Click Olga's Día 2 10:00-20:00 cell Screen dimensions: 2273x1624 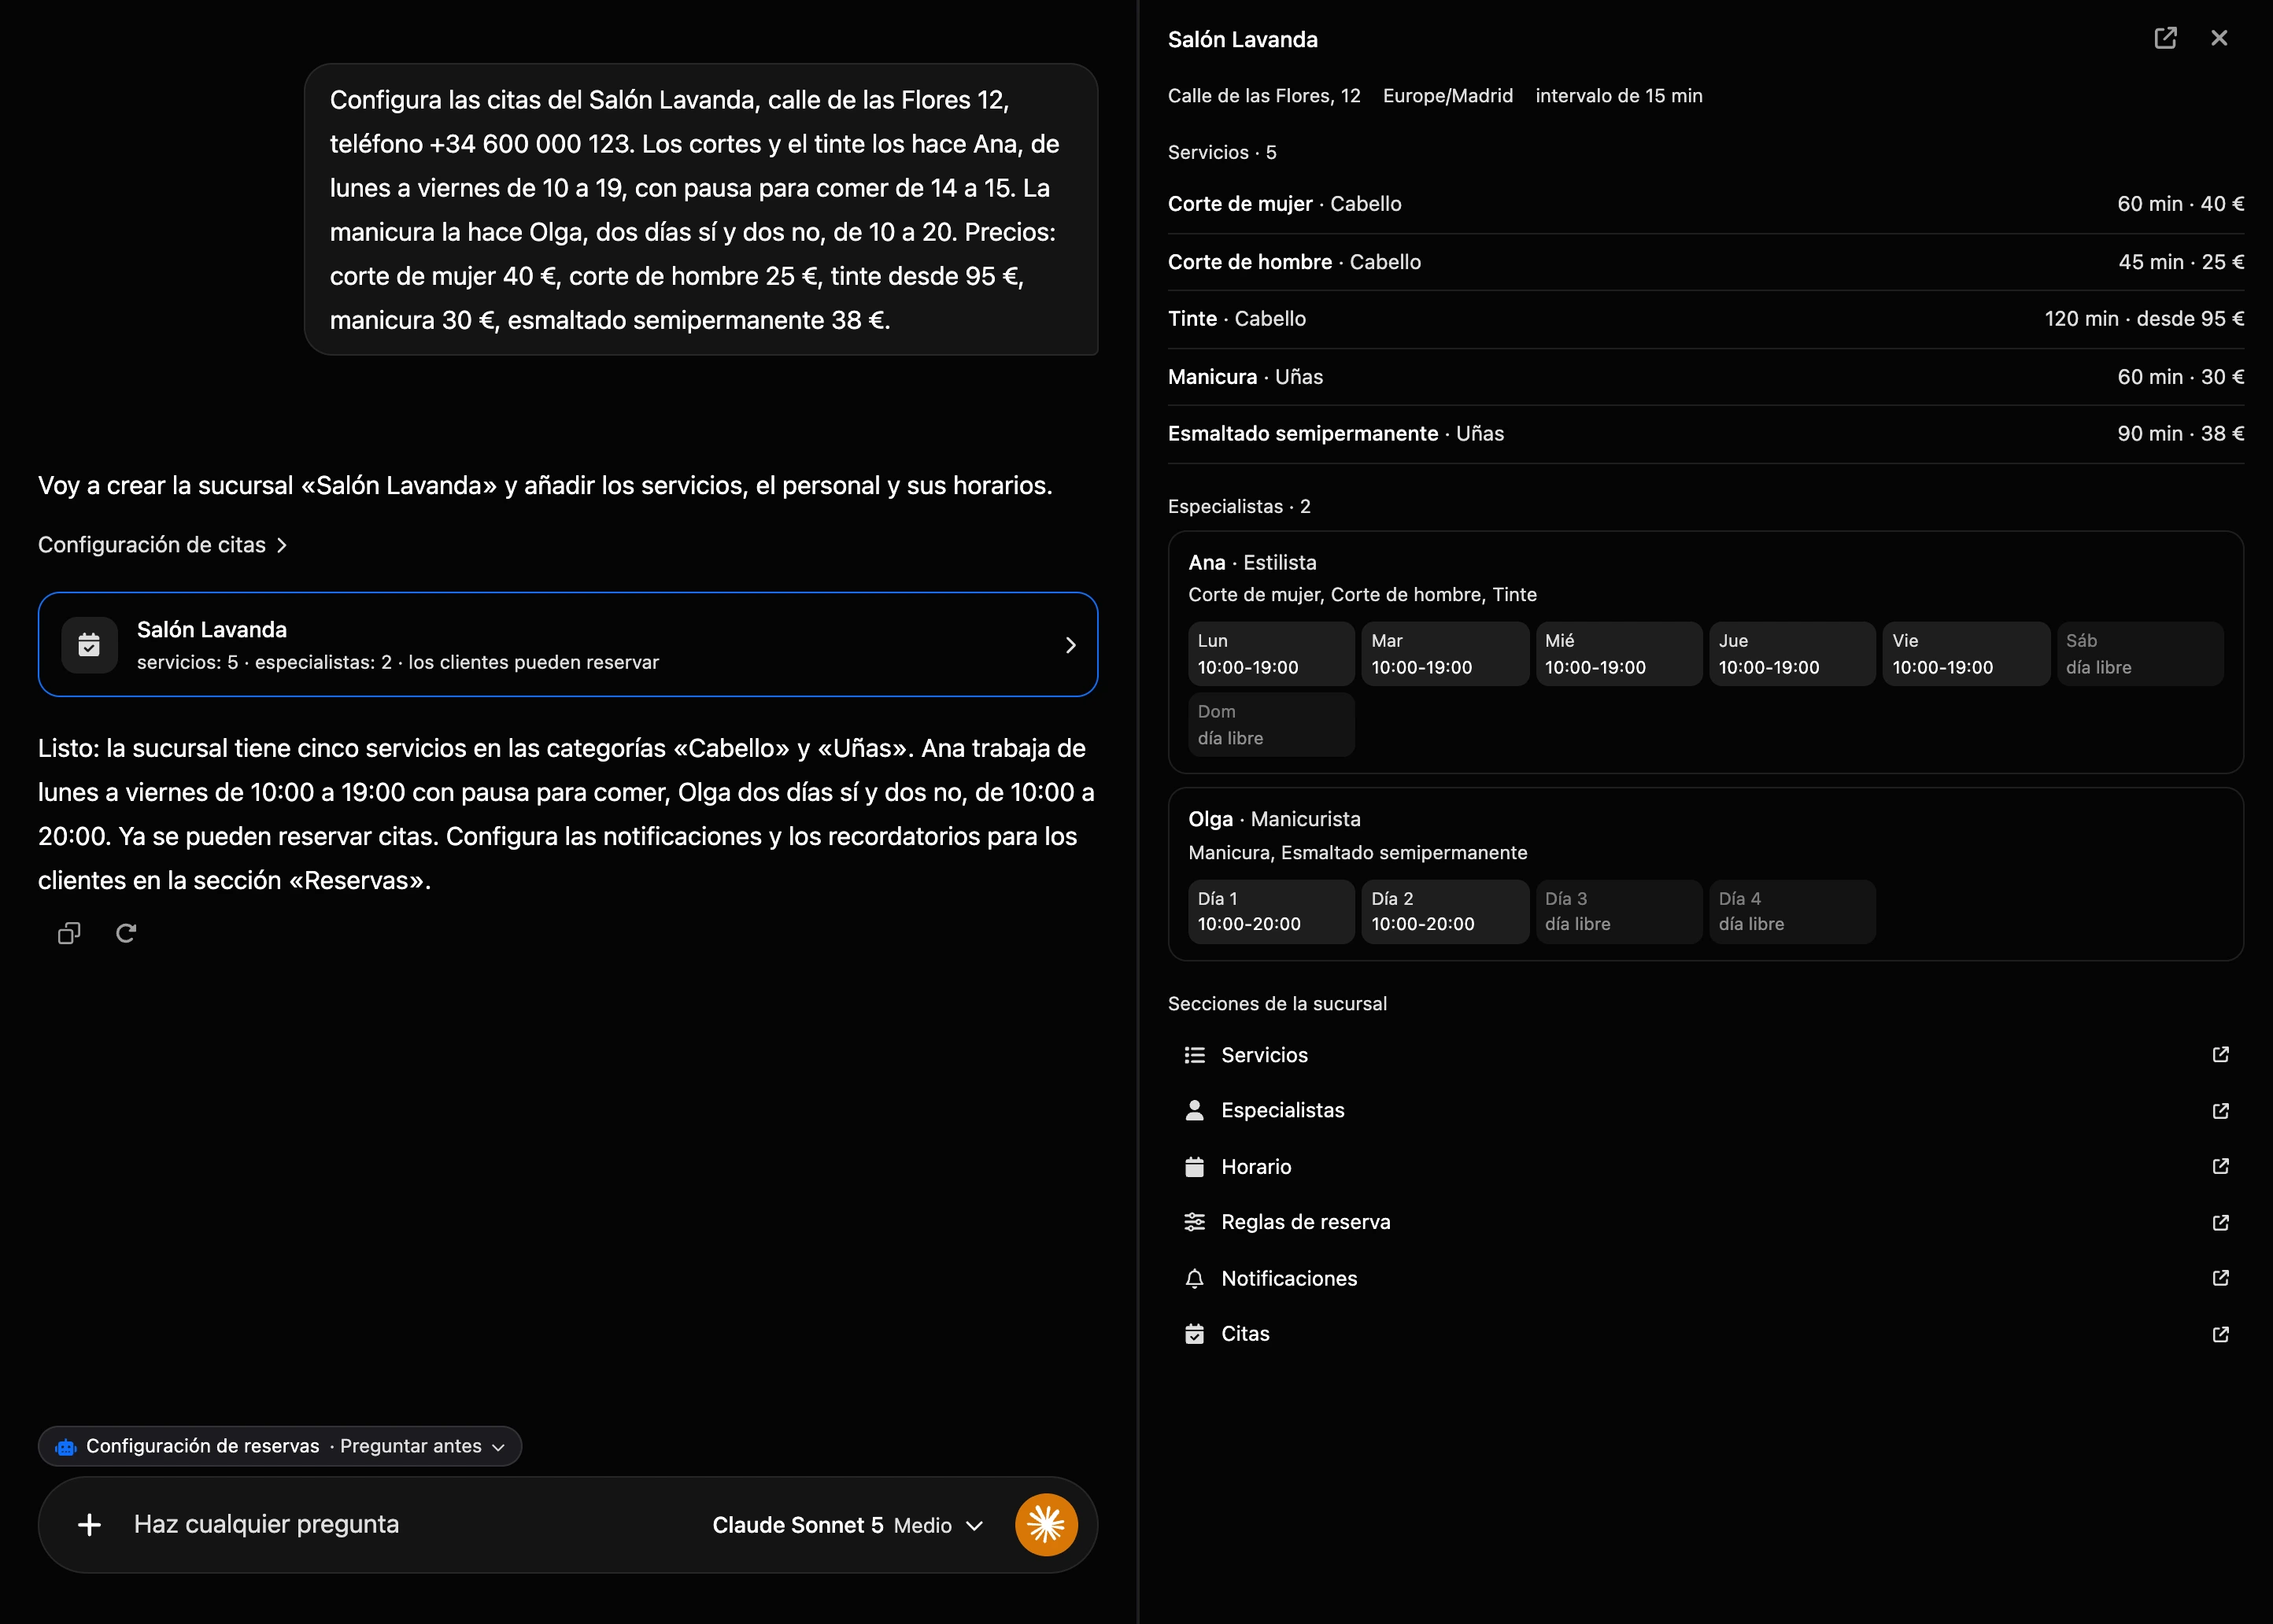(1445, 912)
